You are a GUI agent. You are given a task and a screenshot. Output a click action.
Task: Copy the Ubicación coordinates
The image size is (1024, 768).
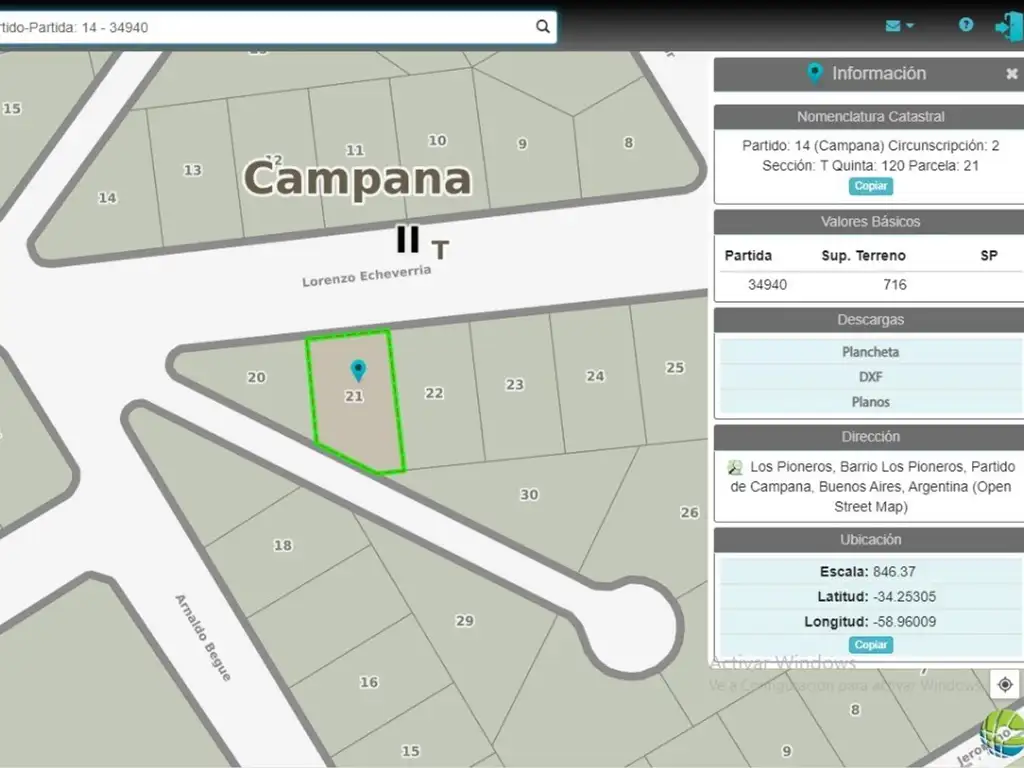(870, 645)
